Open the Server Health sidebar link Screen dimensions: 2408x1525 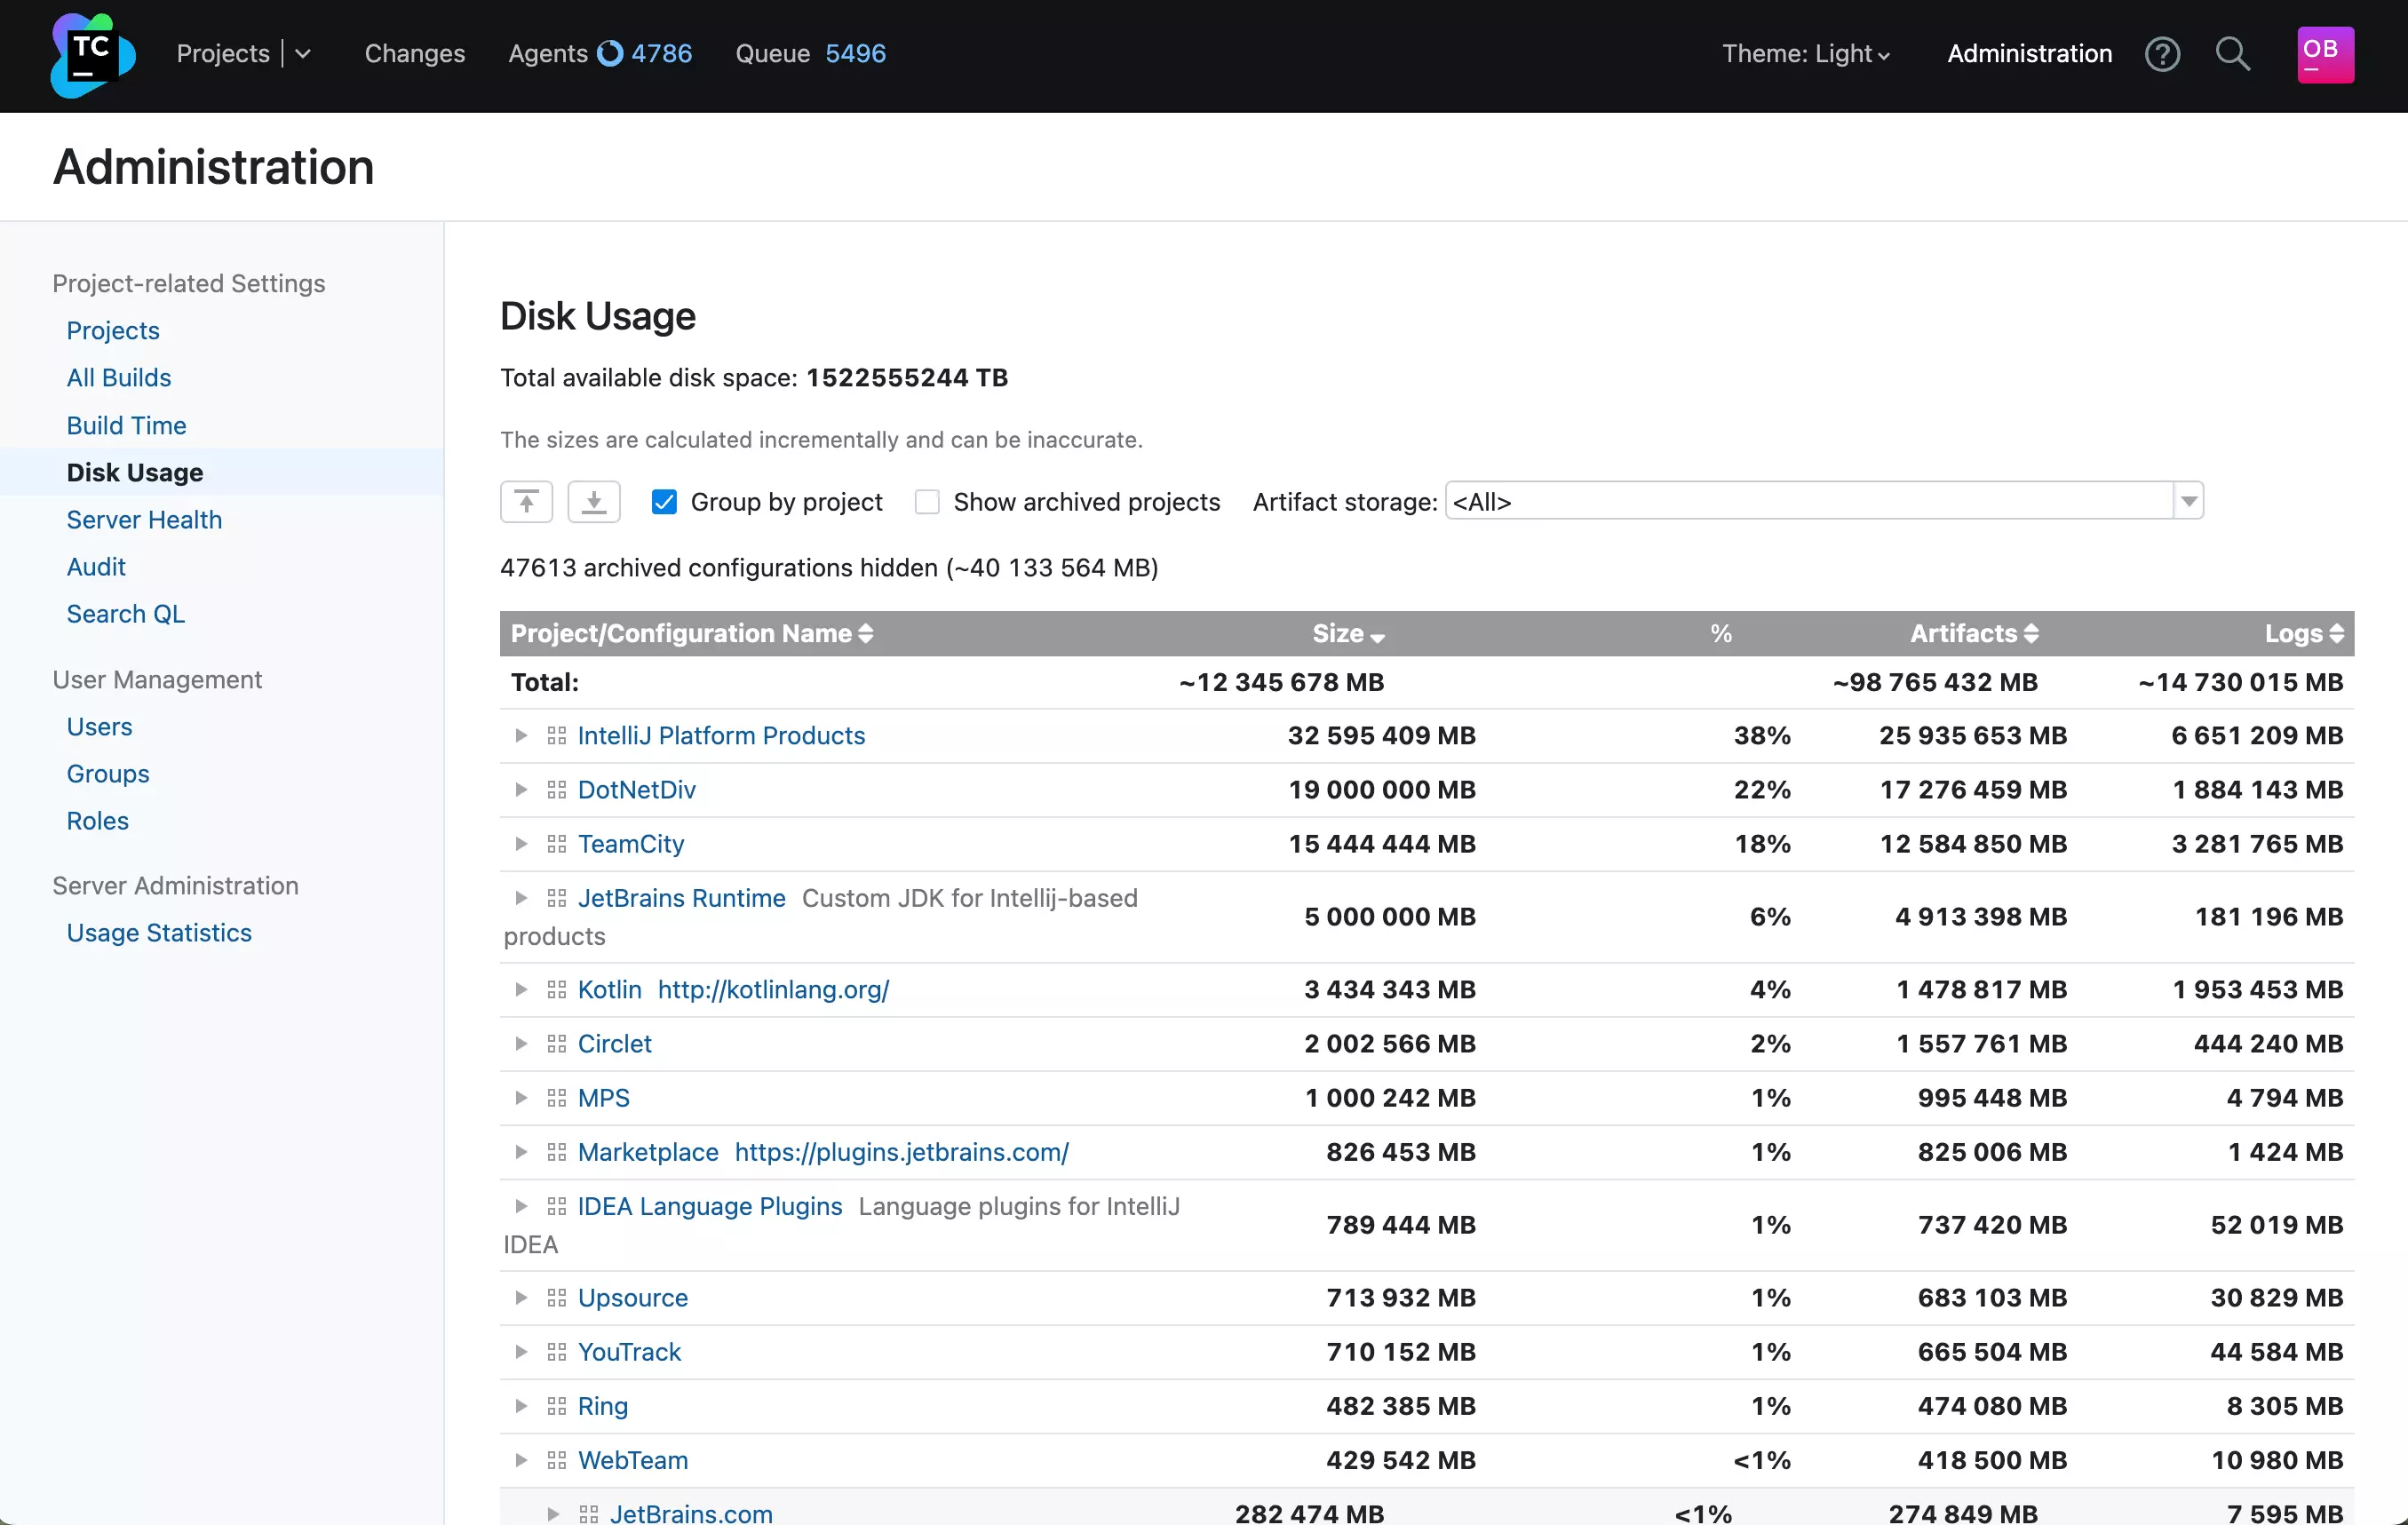[x=144, y=519]
